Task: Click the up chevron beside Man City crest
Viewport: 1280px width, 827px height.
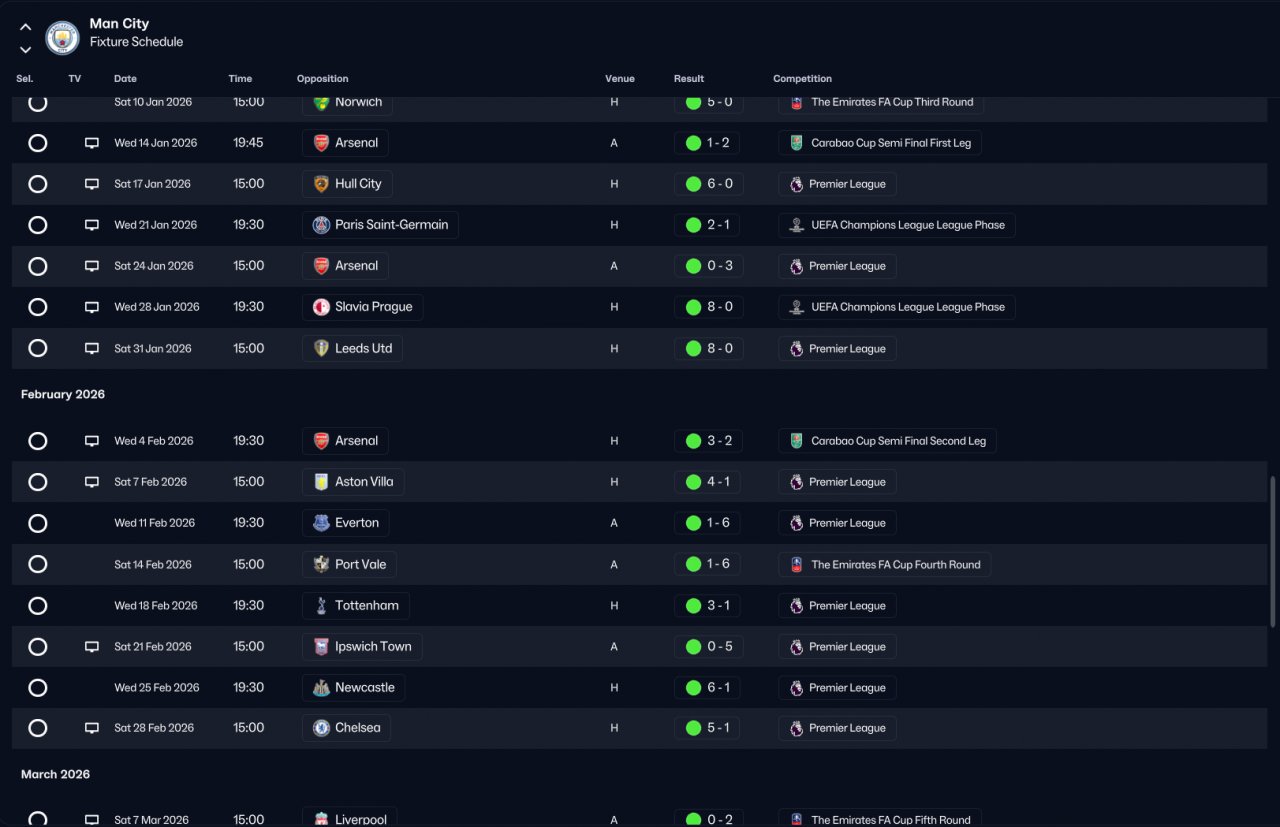Action: [x=26, y=28]
